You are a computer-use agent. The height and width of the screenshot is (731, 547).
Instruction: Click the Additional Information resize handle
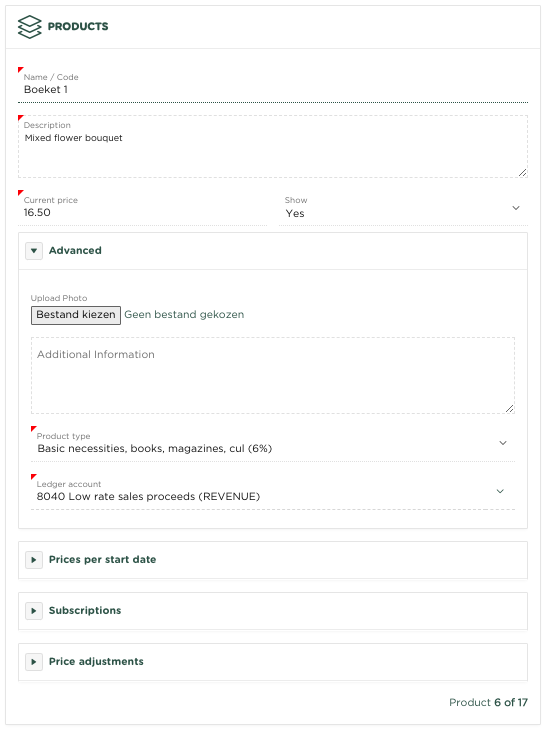510,409
